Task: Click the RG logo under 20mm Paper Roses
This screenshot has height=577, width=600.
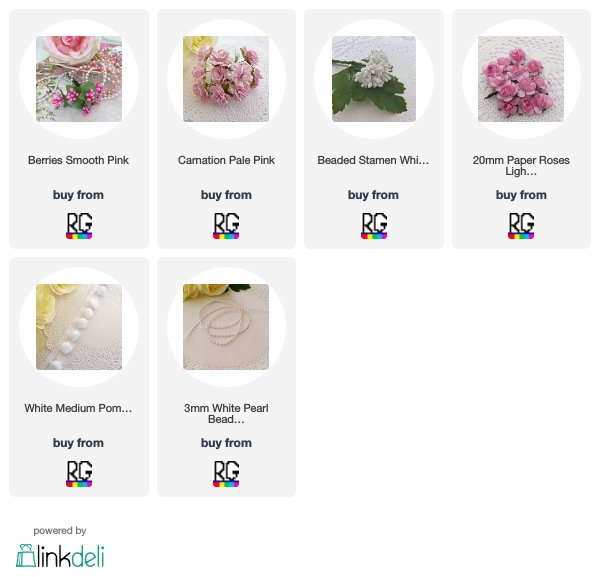Action: [x=521, y=225]
